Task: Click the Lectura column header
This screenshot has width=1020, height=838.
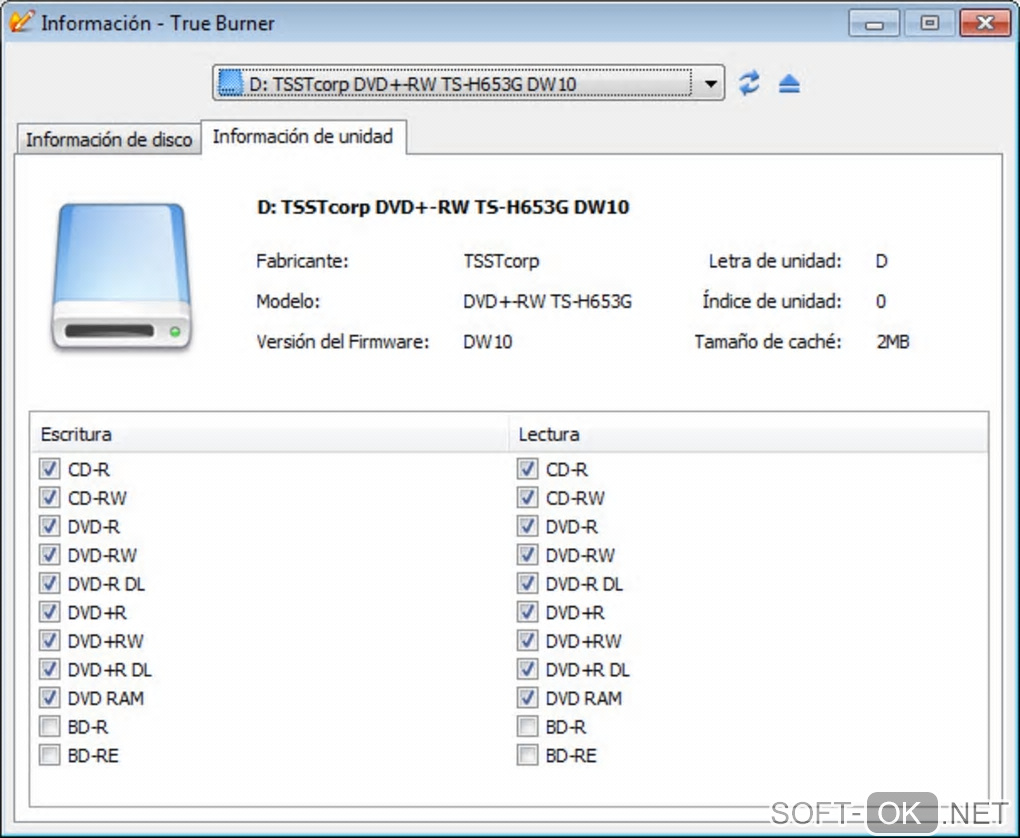Action: click(747, 433)
